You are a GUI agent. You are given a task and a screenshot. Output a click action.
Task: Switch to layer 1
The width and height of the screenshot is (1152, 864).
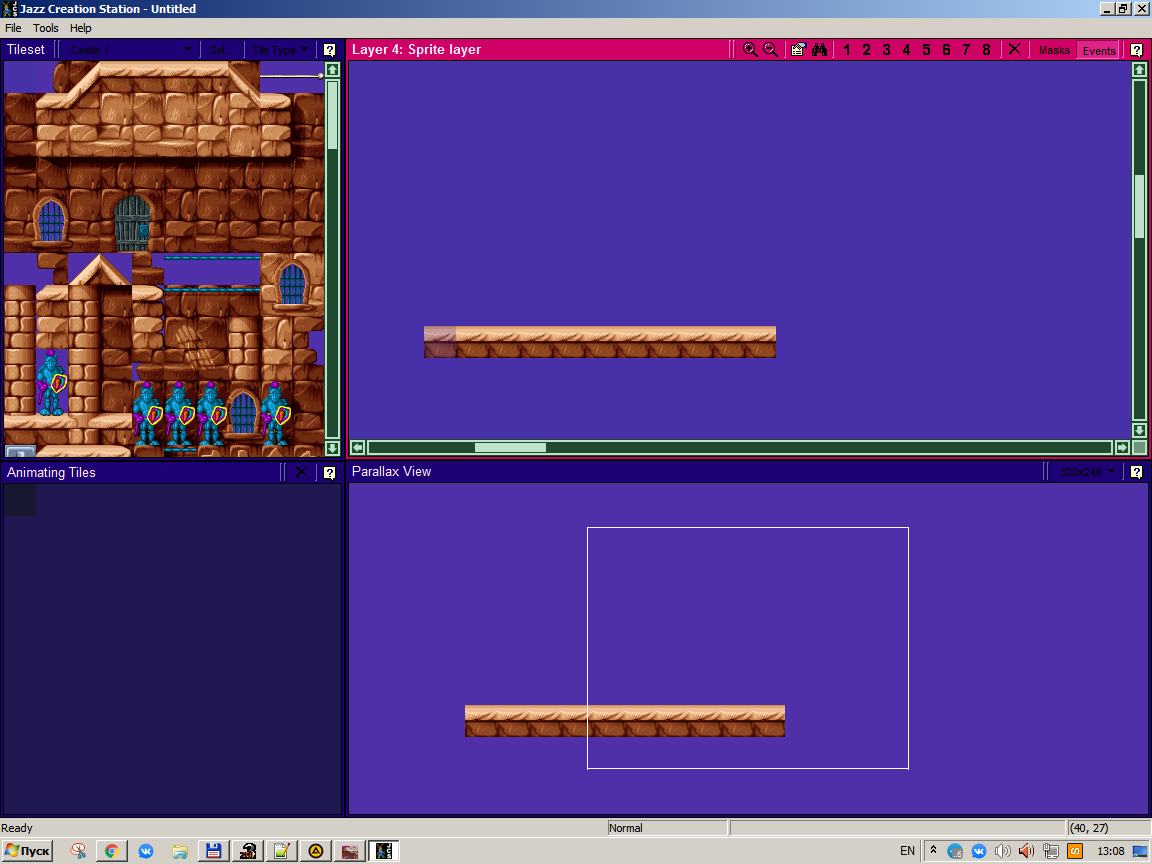tap(846, 50)
